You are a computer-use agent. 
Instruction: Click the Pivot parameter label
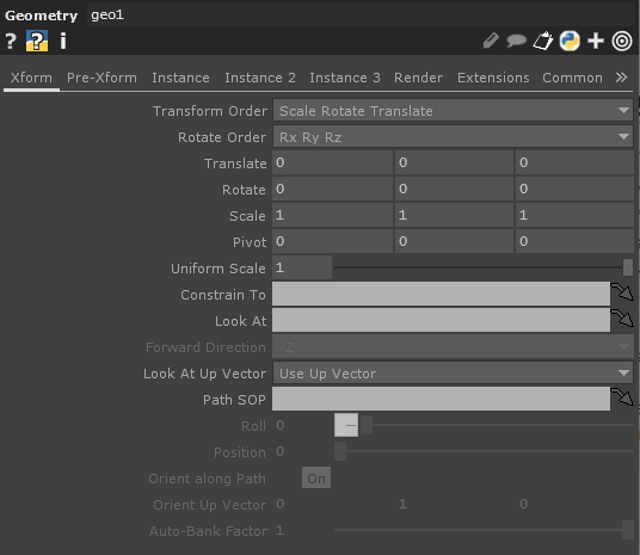pos(249,242)
